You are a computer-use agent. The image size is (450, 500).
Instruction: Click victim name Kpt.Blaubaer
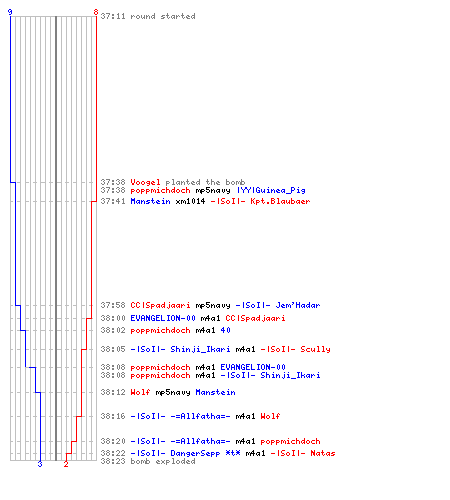click(x=280, y=201)
